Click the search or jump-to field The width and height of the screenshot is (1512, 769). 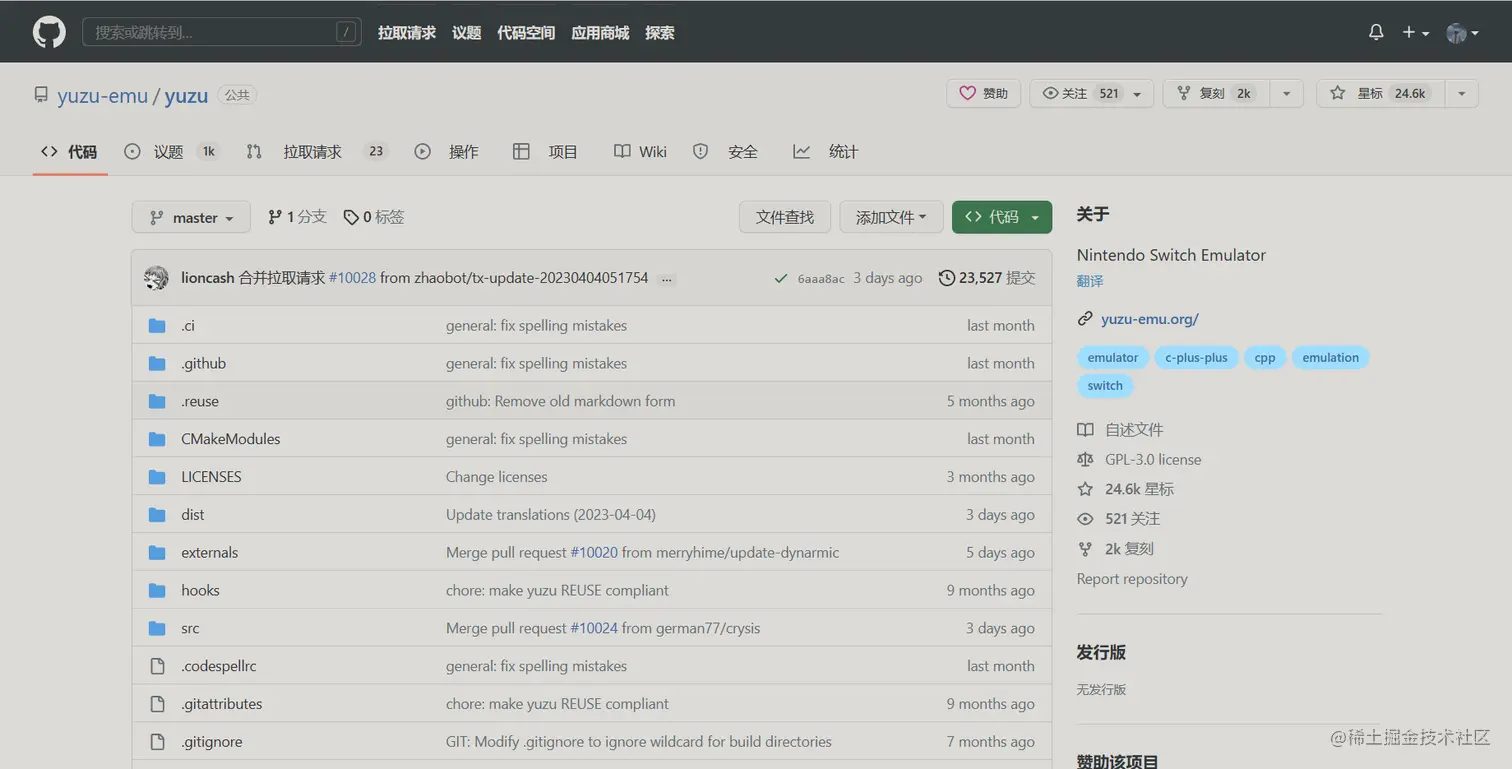point(221,32)
